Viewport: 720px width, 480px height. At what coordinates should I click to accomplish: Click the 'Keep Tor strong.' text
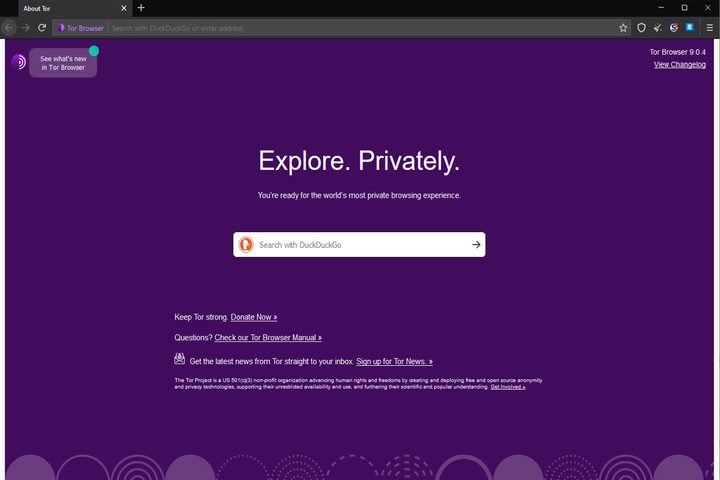201,317
